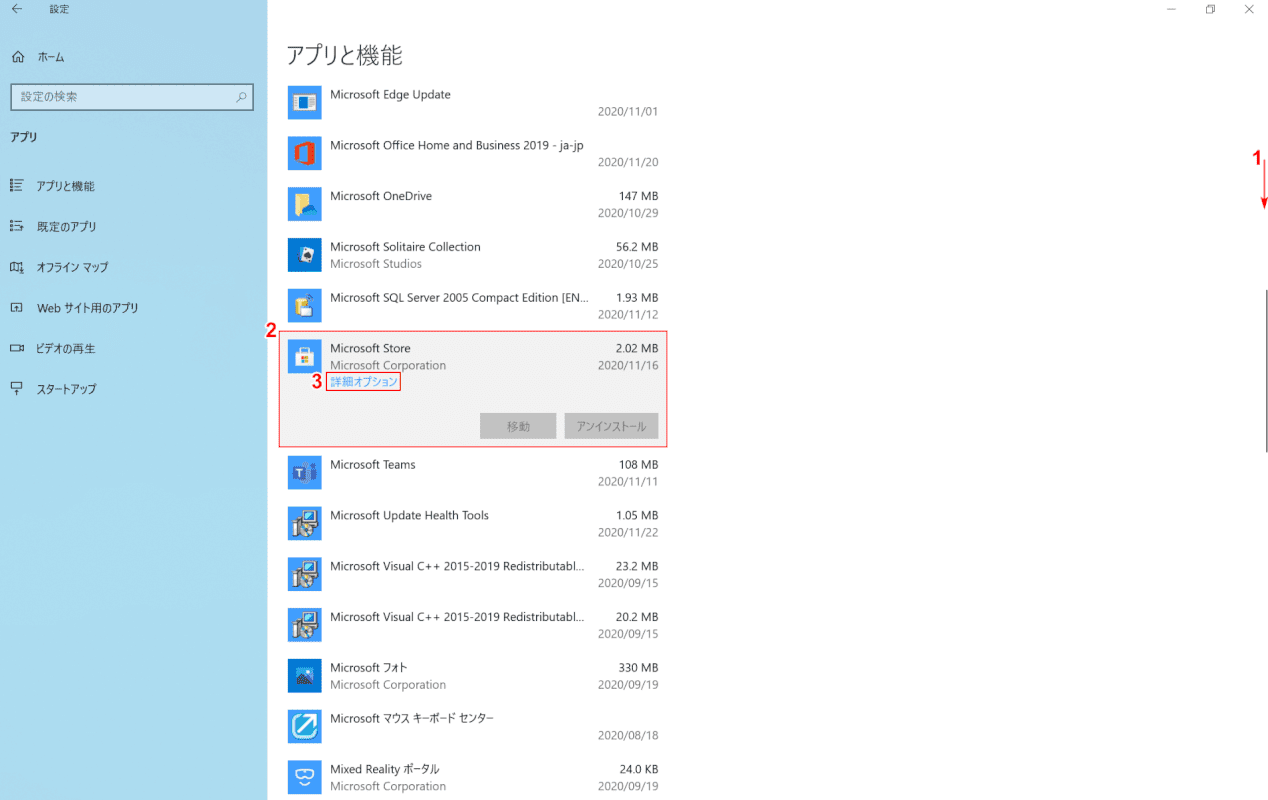Click the Microsoft フォト app icon
This screenshot has height=800, width=1268.
click(304, 676)
